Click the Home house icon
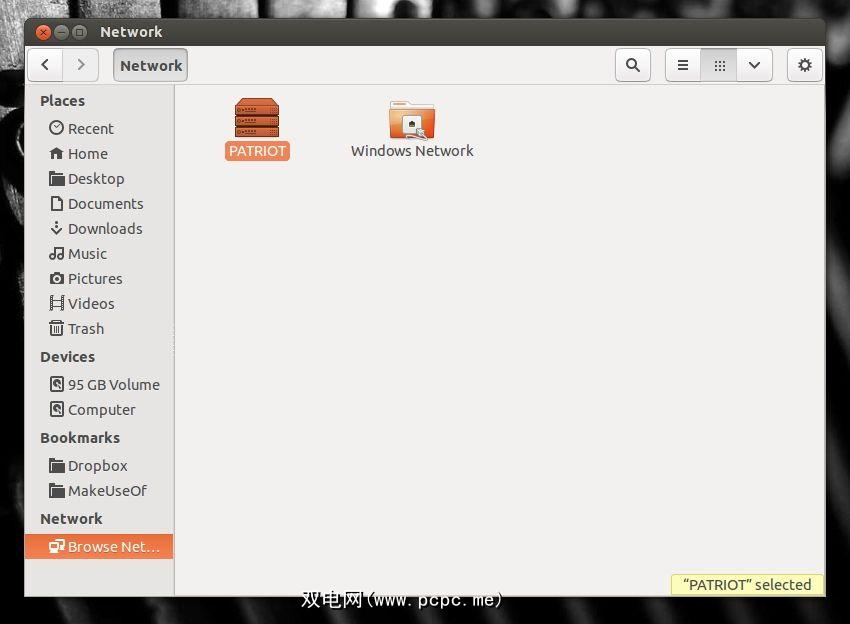850x624 pixels. pyautogui.click(x=56, y=153)
